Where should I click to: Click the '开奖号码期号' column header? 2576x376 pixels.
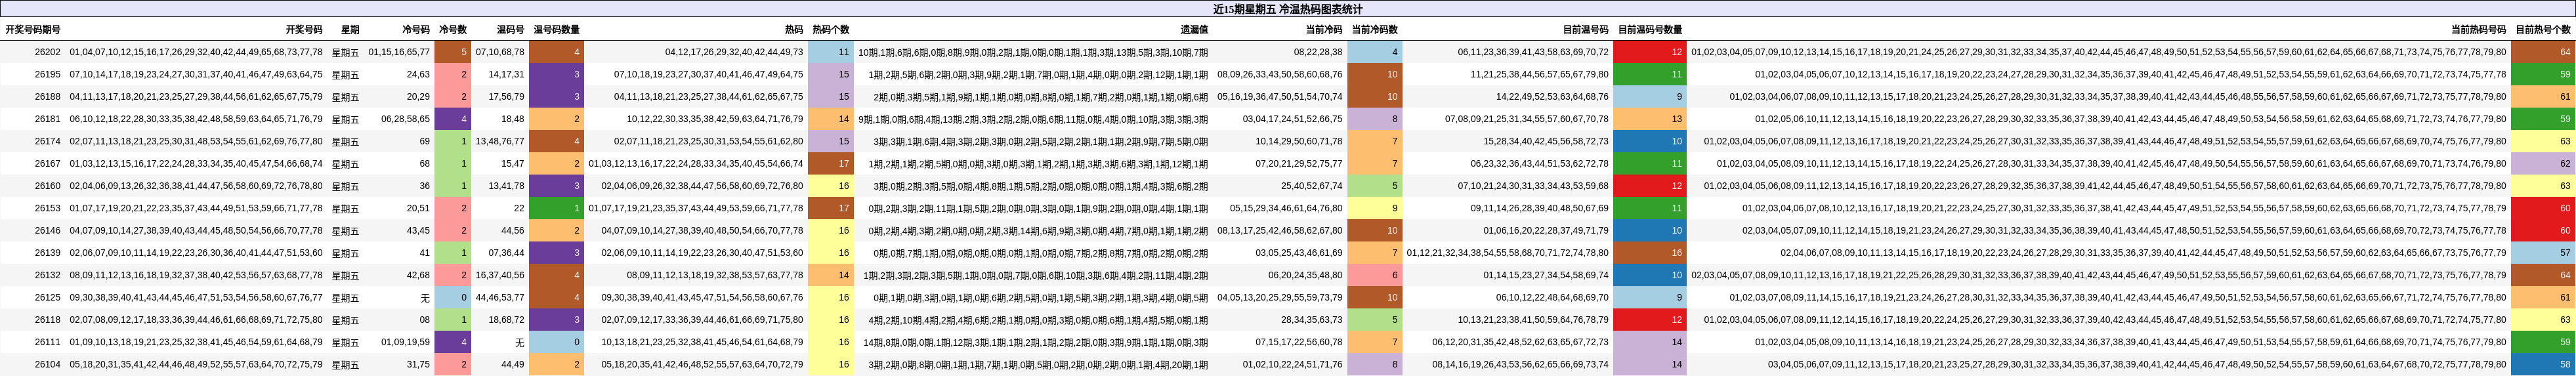[x=33, y=30]
